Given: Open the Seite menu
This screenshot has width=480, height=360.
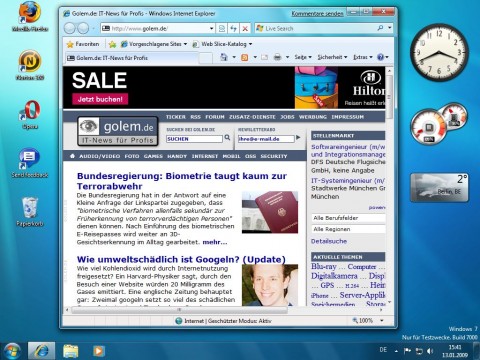Looking at the screenshot, I should coord(303,57).
